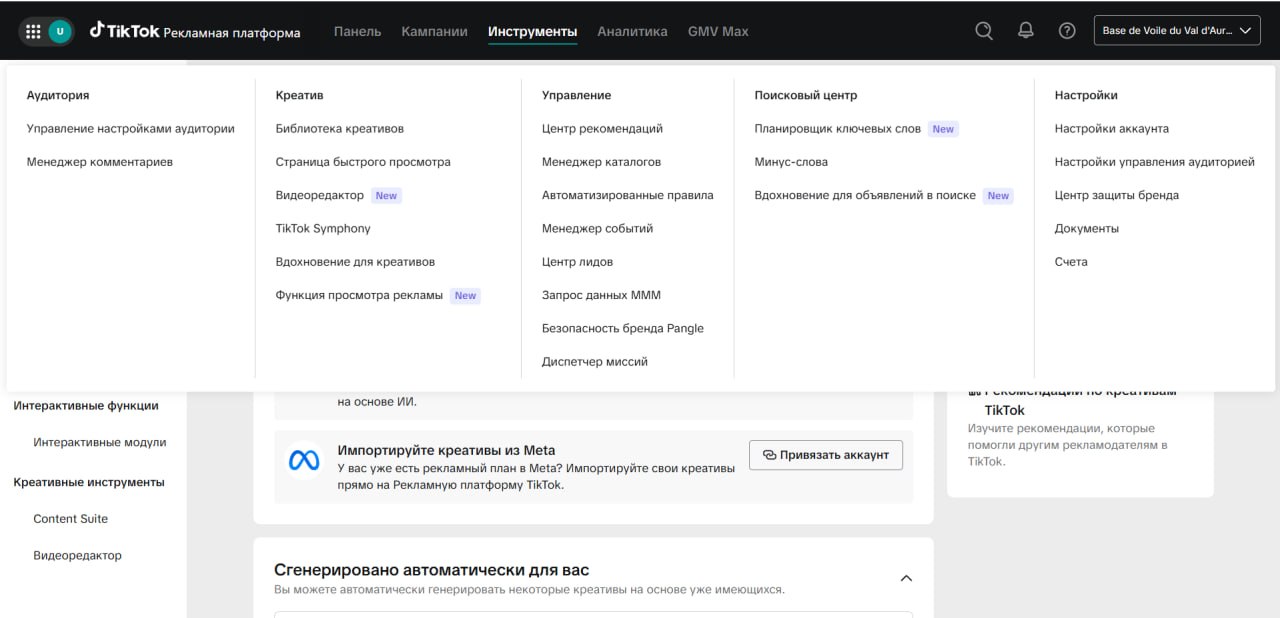
Task: Open Видеоредактор in the Креатив menu
Action: click(320, 195)
